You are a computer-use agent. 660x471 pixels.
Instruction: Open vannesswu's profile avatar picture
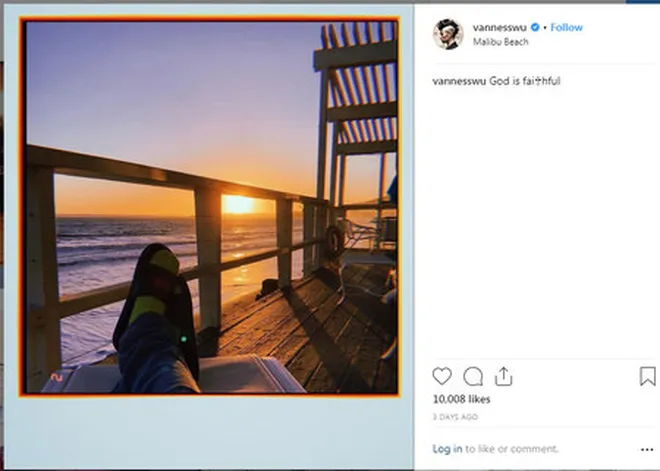[x=448, y=34]
